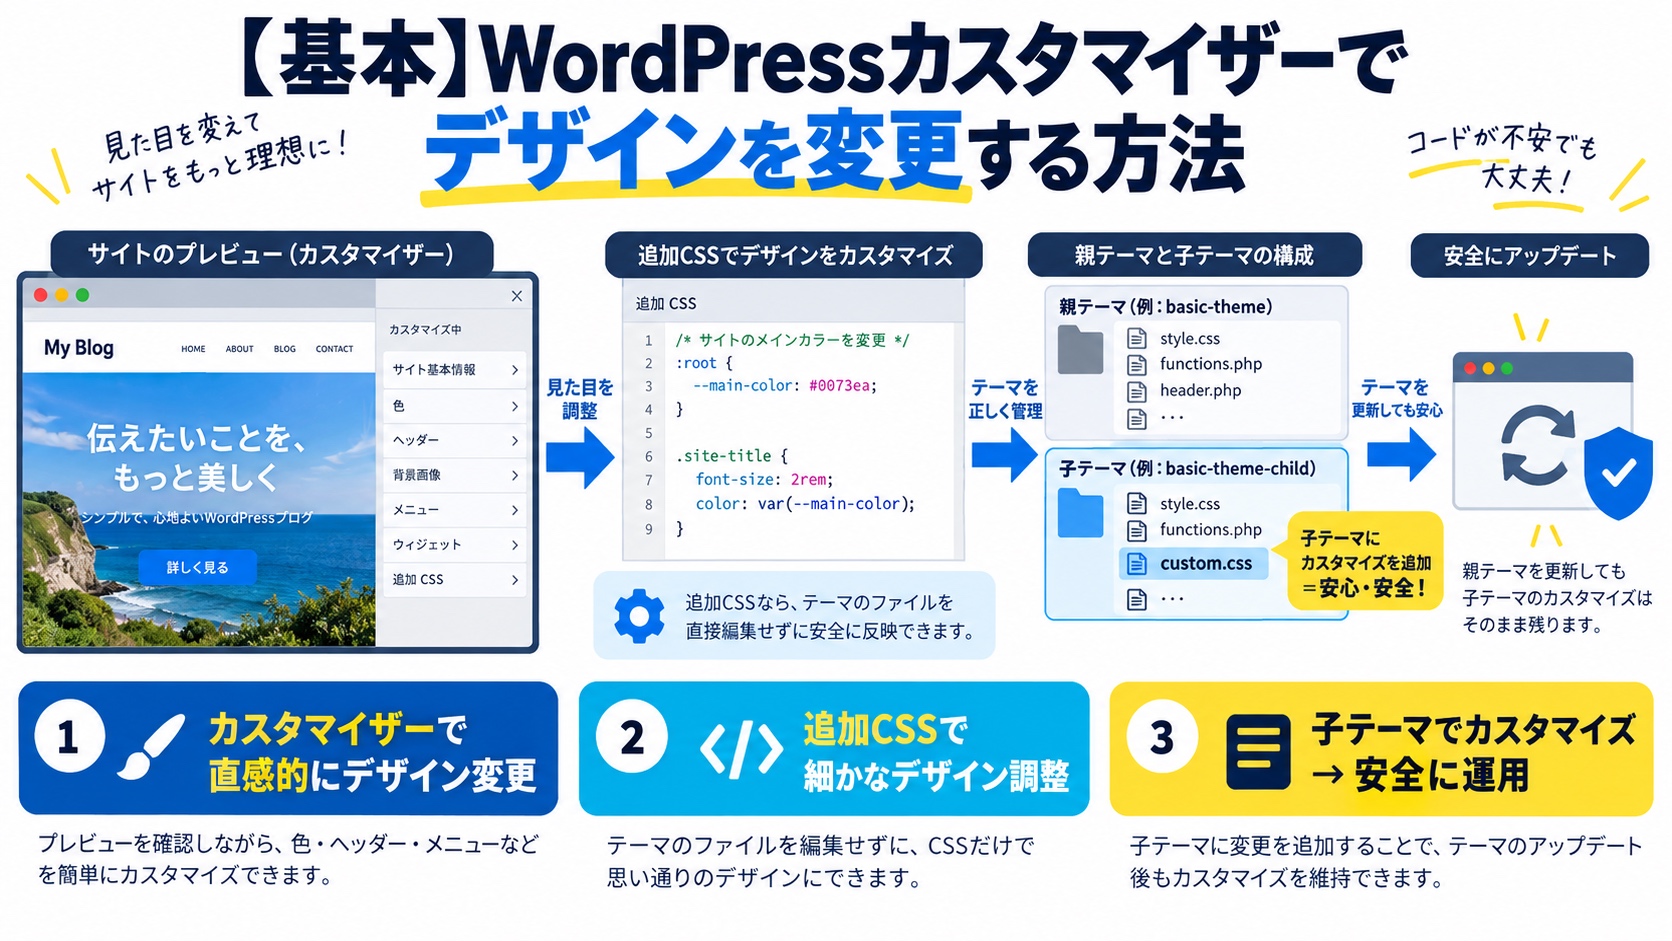
Task: Click the 親テーマと子テーマの構成 header label
Action: pyautogui.click(x=1194, y=256)
